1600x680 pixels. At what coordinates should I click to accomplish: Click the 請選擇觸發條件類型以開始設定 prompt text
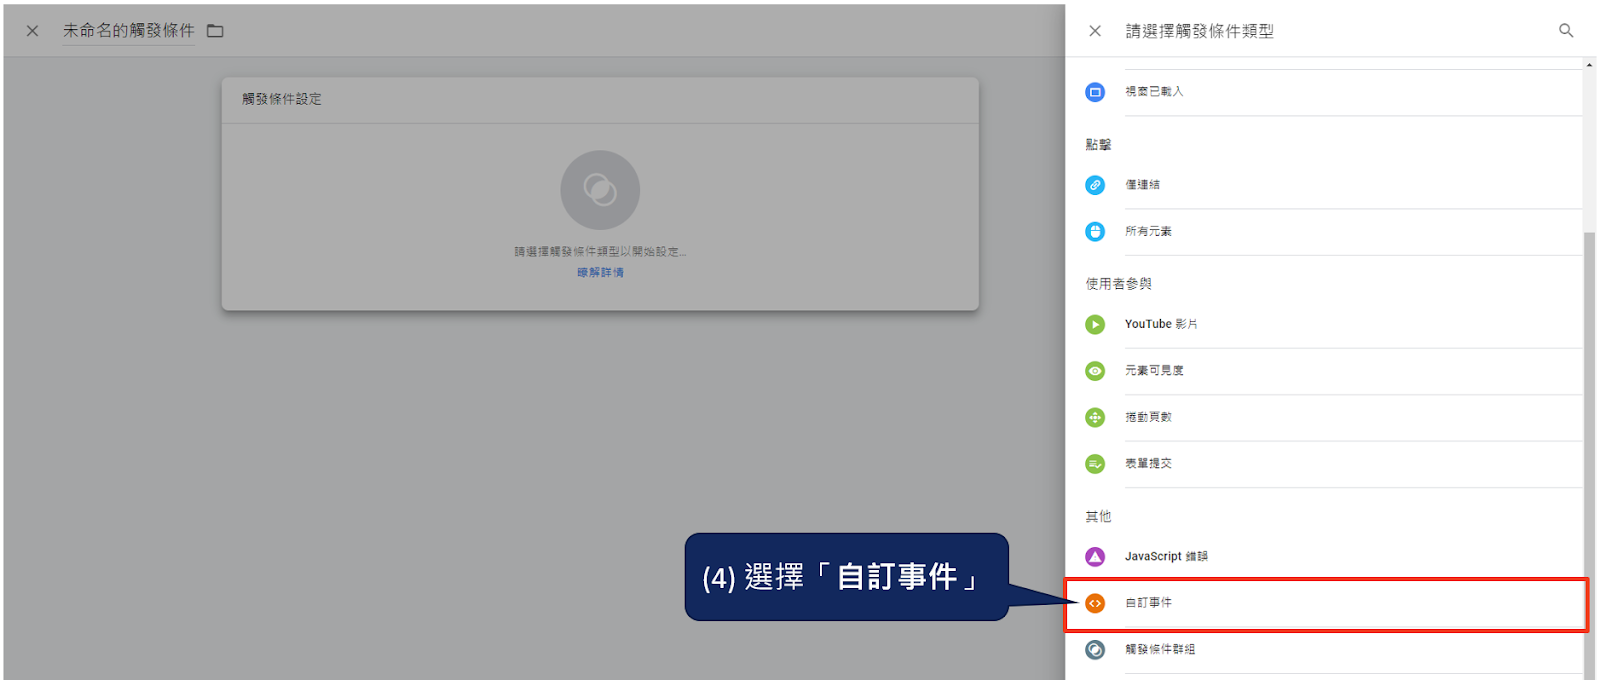coord(600,252)
